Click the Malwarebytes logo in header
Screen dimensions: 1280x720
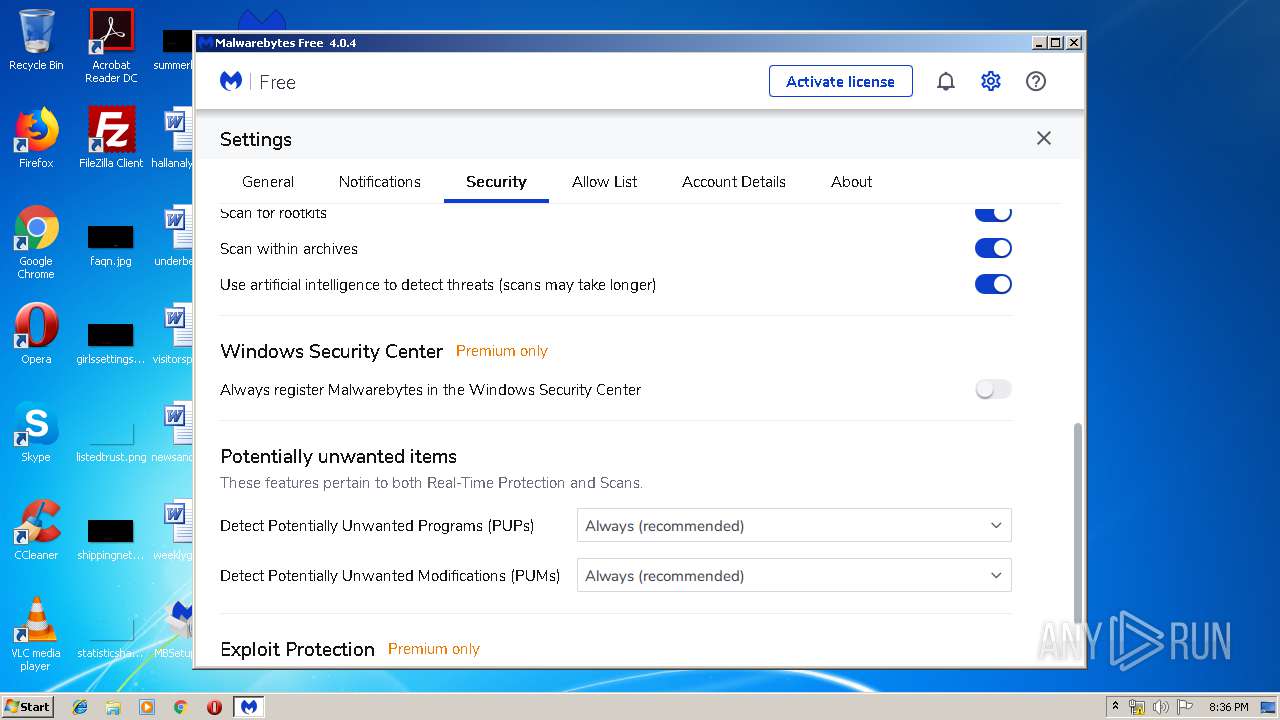click(231, 81)
